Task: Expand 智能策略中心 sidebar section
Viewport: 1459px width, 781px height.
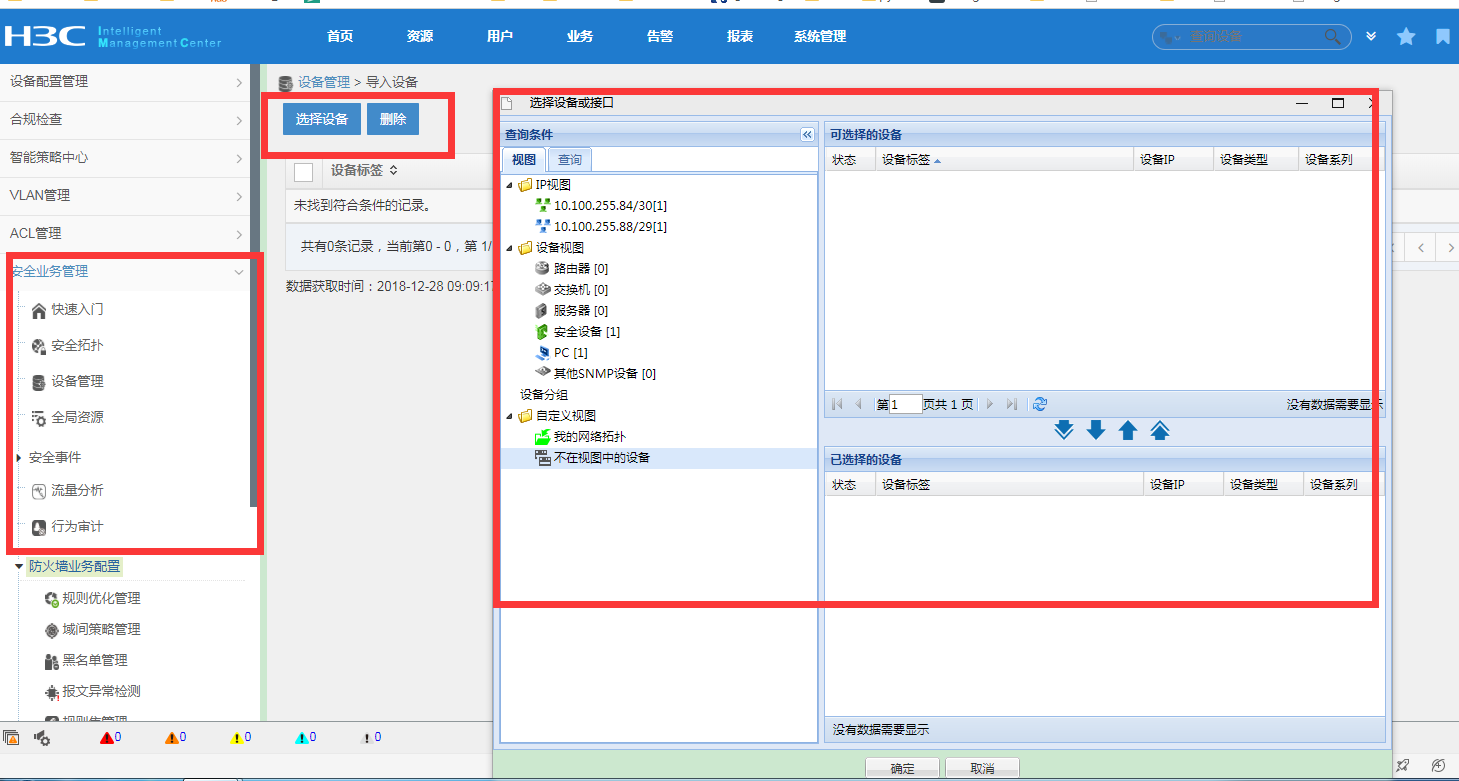Action: click(125, 157)
